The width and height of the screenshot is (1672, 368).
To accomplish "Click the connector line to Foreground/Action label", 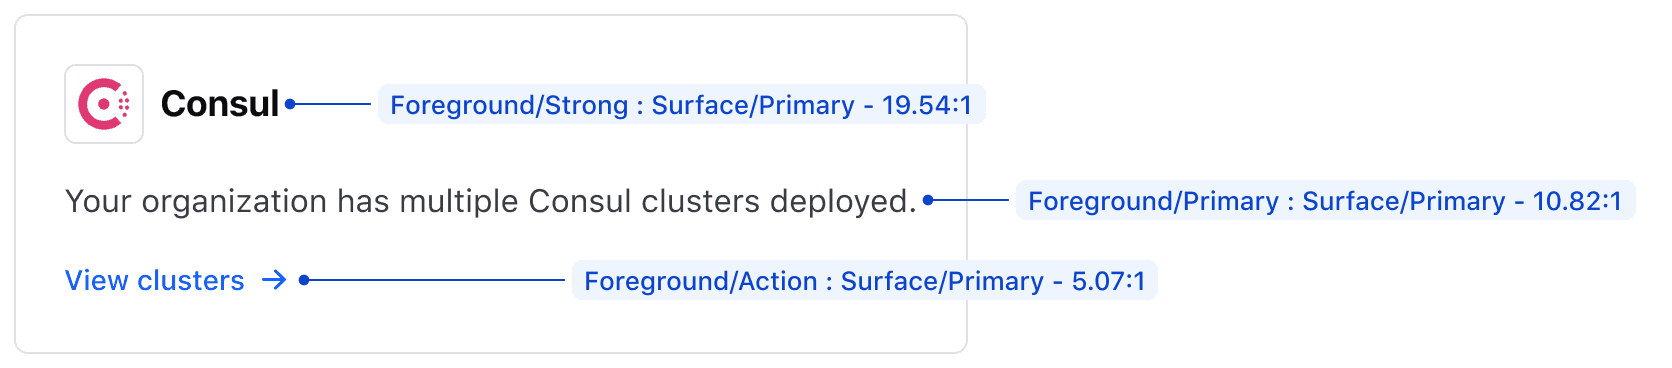I will point(438,280).
